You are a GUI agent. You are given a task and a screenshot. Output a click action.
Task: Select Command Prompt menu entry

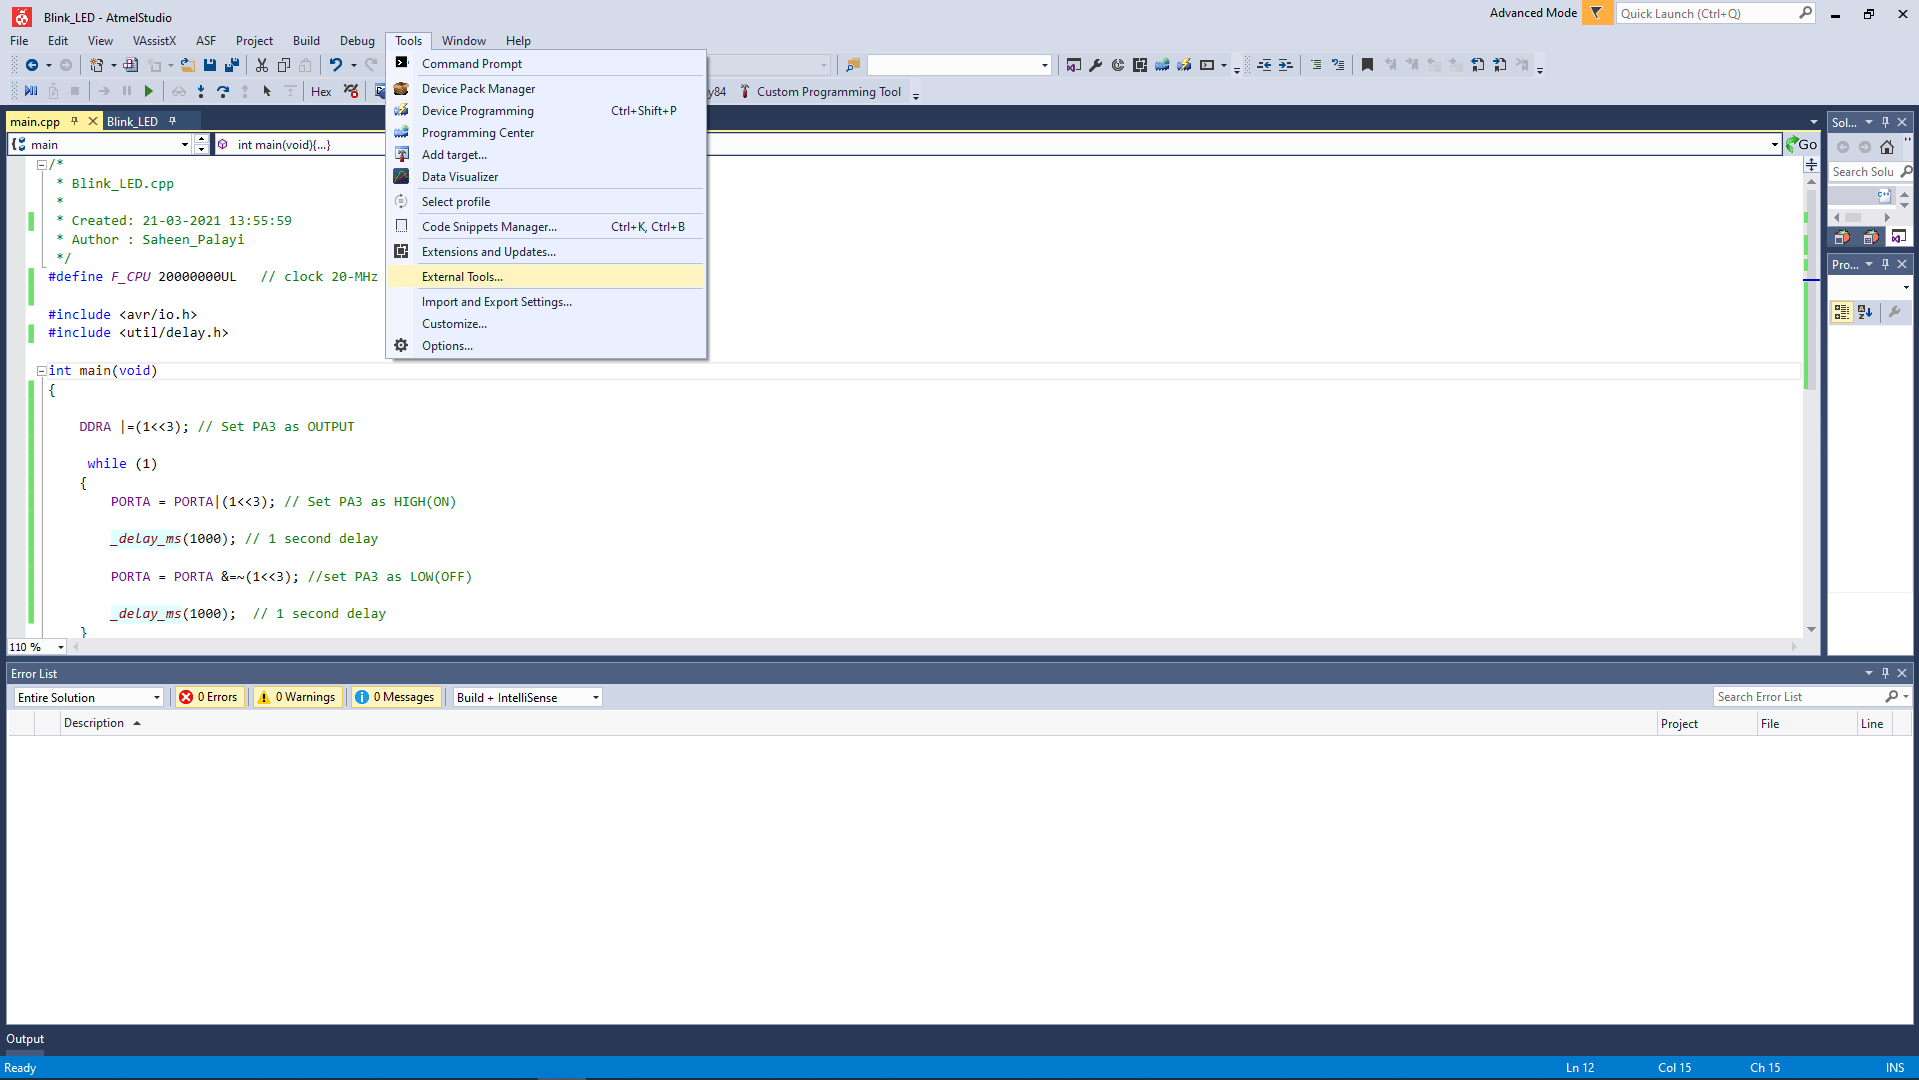[x=546, y=64]
